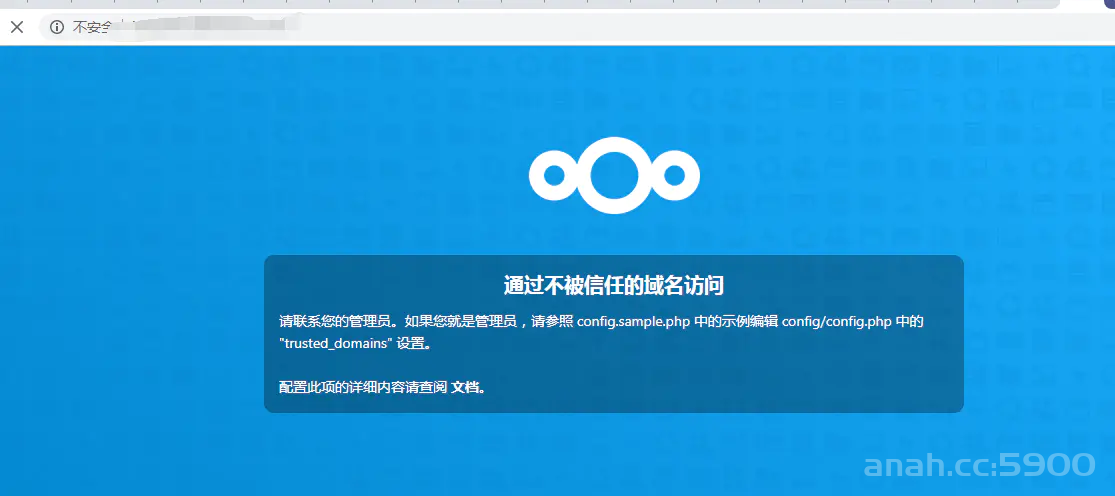
Task: Open site info via the not-secure icon
Action: 57,27
